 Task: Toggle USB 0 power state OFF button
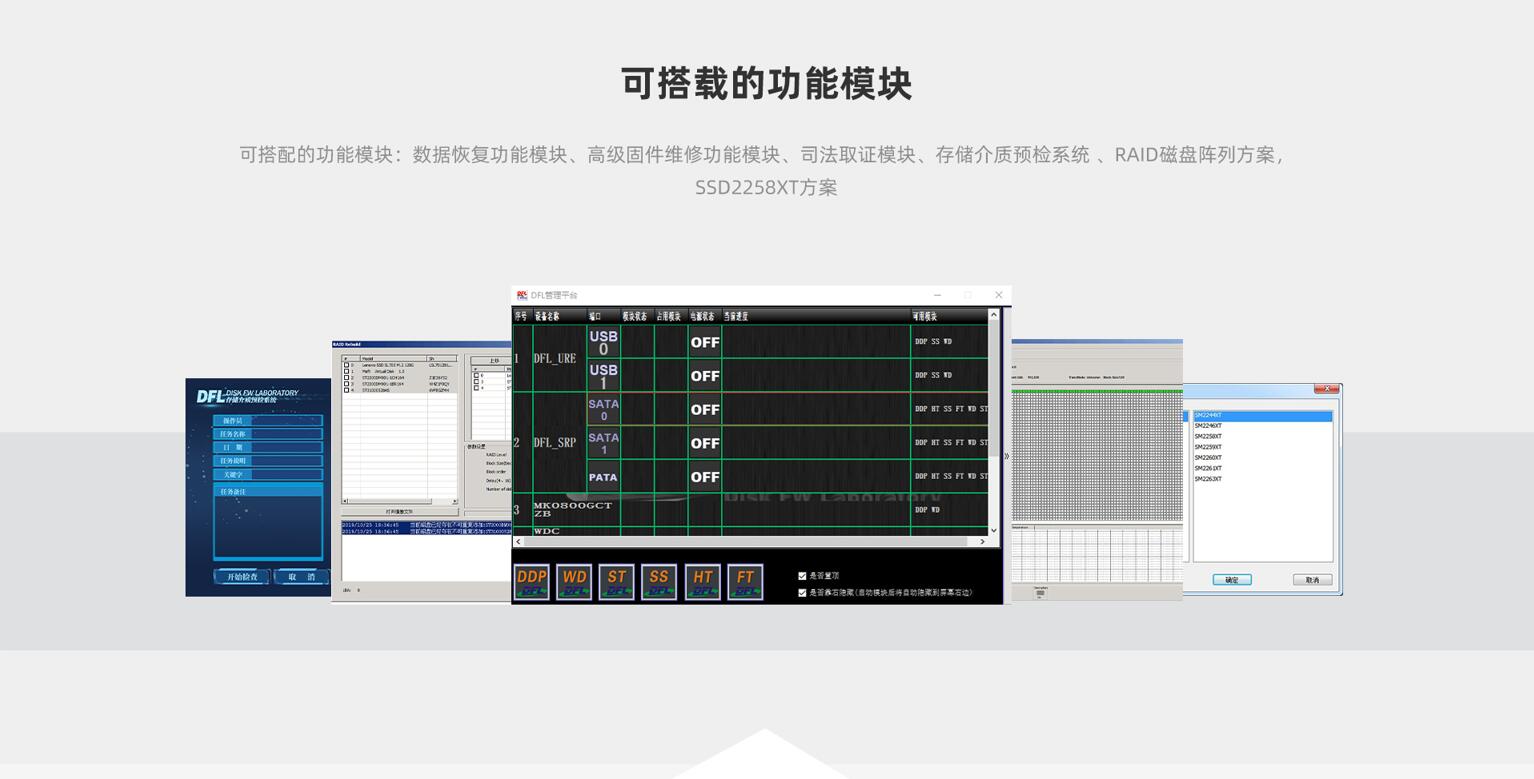pyautogui.click(x=704, y=342)
